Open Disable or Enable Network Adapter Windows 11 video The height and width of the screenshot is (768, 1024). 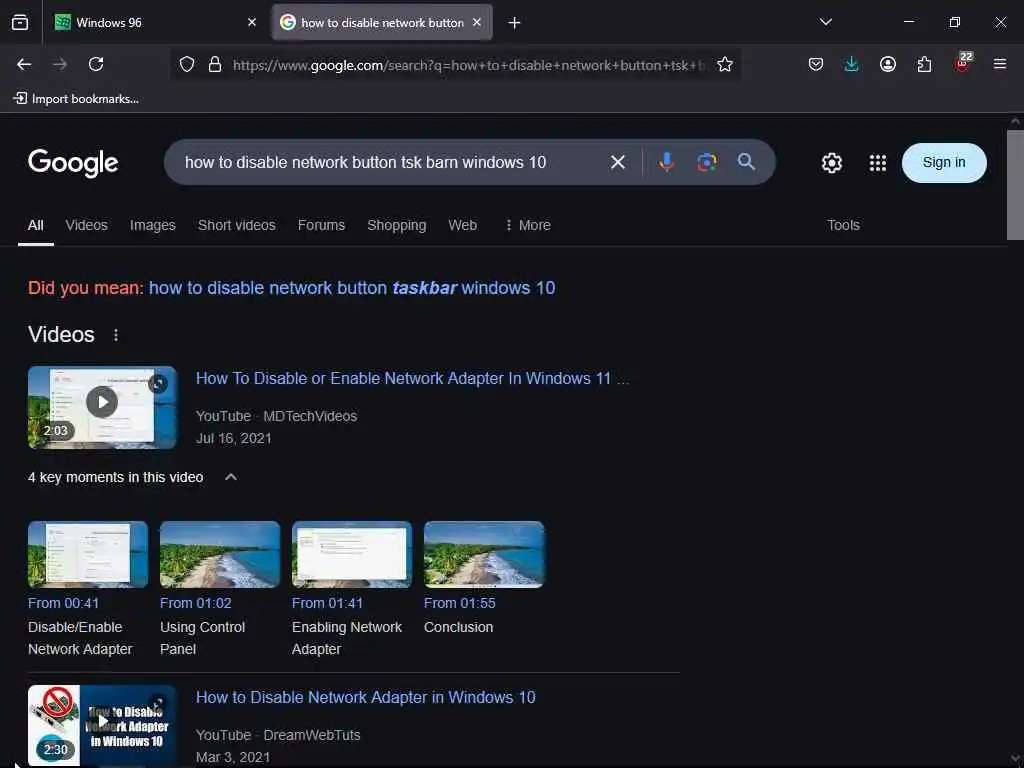pyautogui.click(x=413, y=378)
